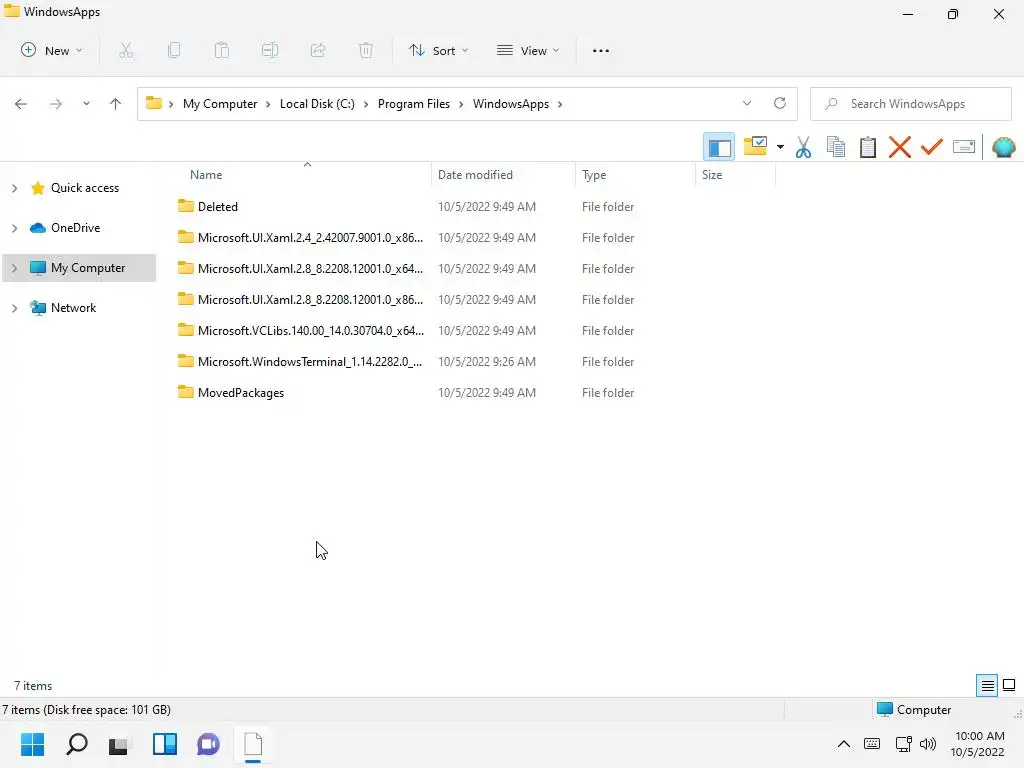
Task: Select Microsoft.UI.Xaml.2.8 x86 folder
Action: click(x=310, y=300)
